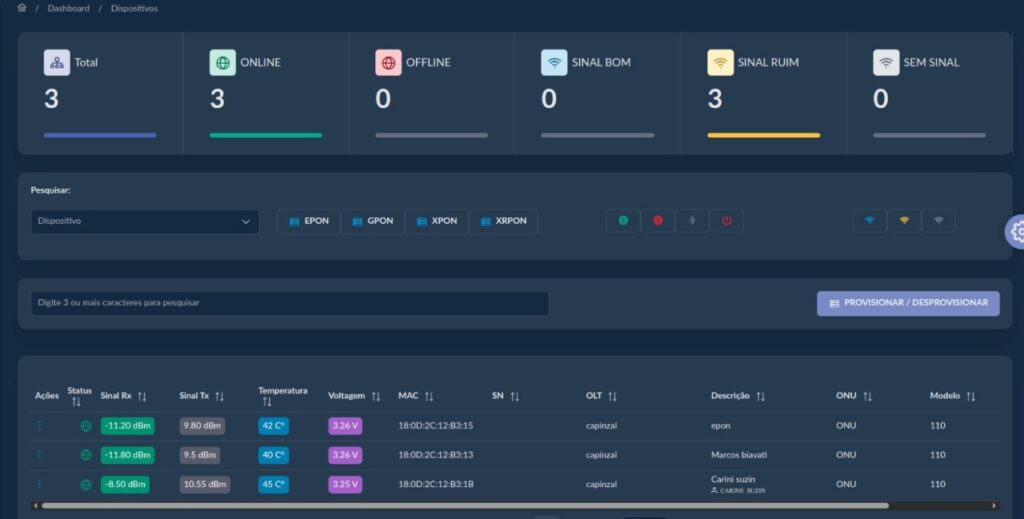This screenshot has width=1024, height=519.
Task: Filter by blue good-signal wifi icon
Action: coord(869,221)
